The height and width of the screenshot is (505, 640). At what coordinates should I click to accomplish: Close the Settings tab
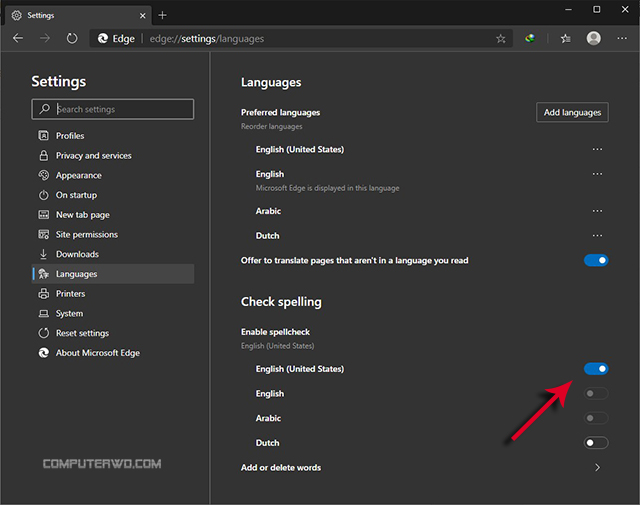tap(142, 16)
